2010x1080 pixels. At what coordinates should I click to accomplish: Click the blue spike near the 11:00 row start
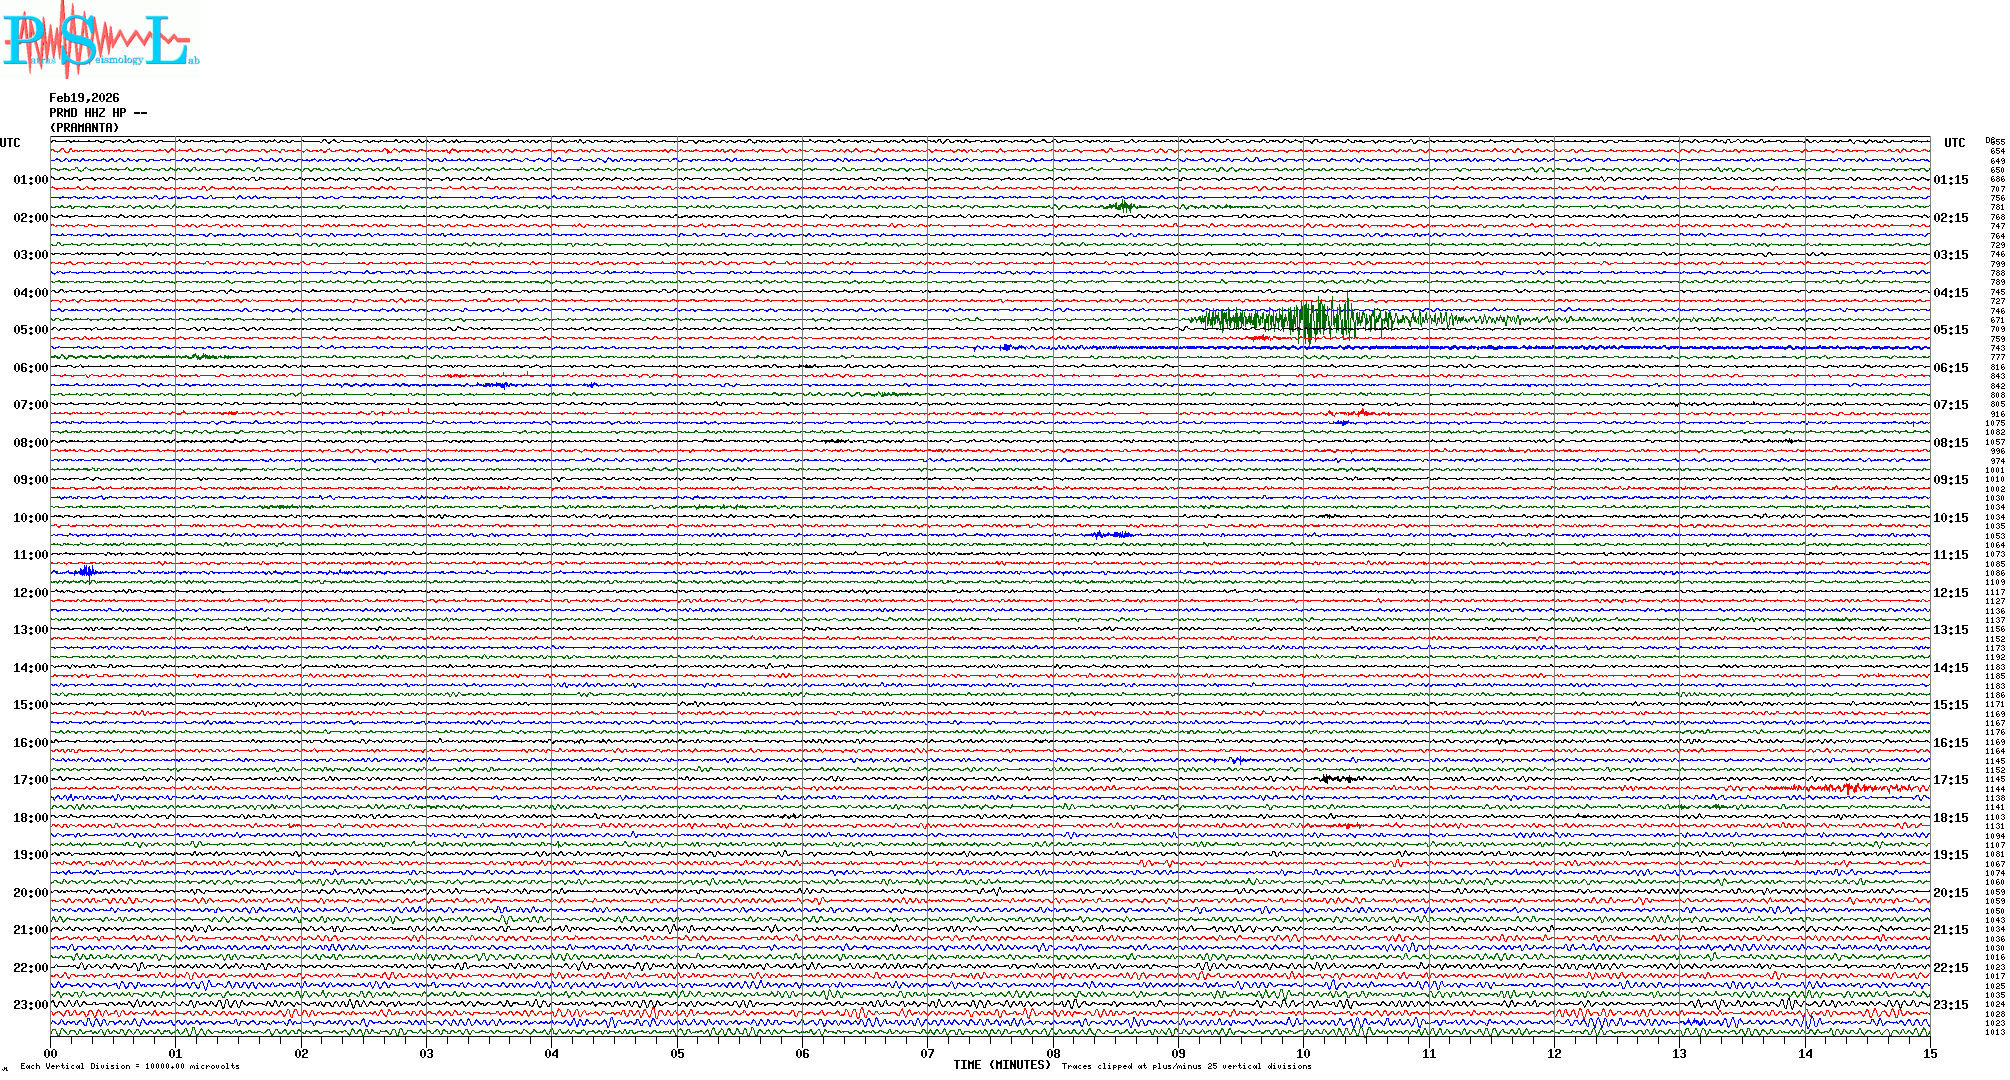[87, 572]
